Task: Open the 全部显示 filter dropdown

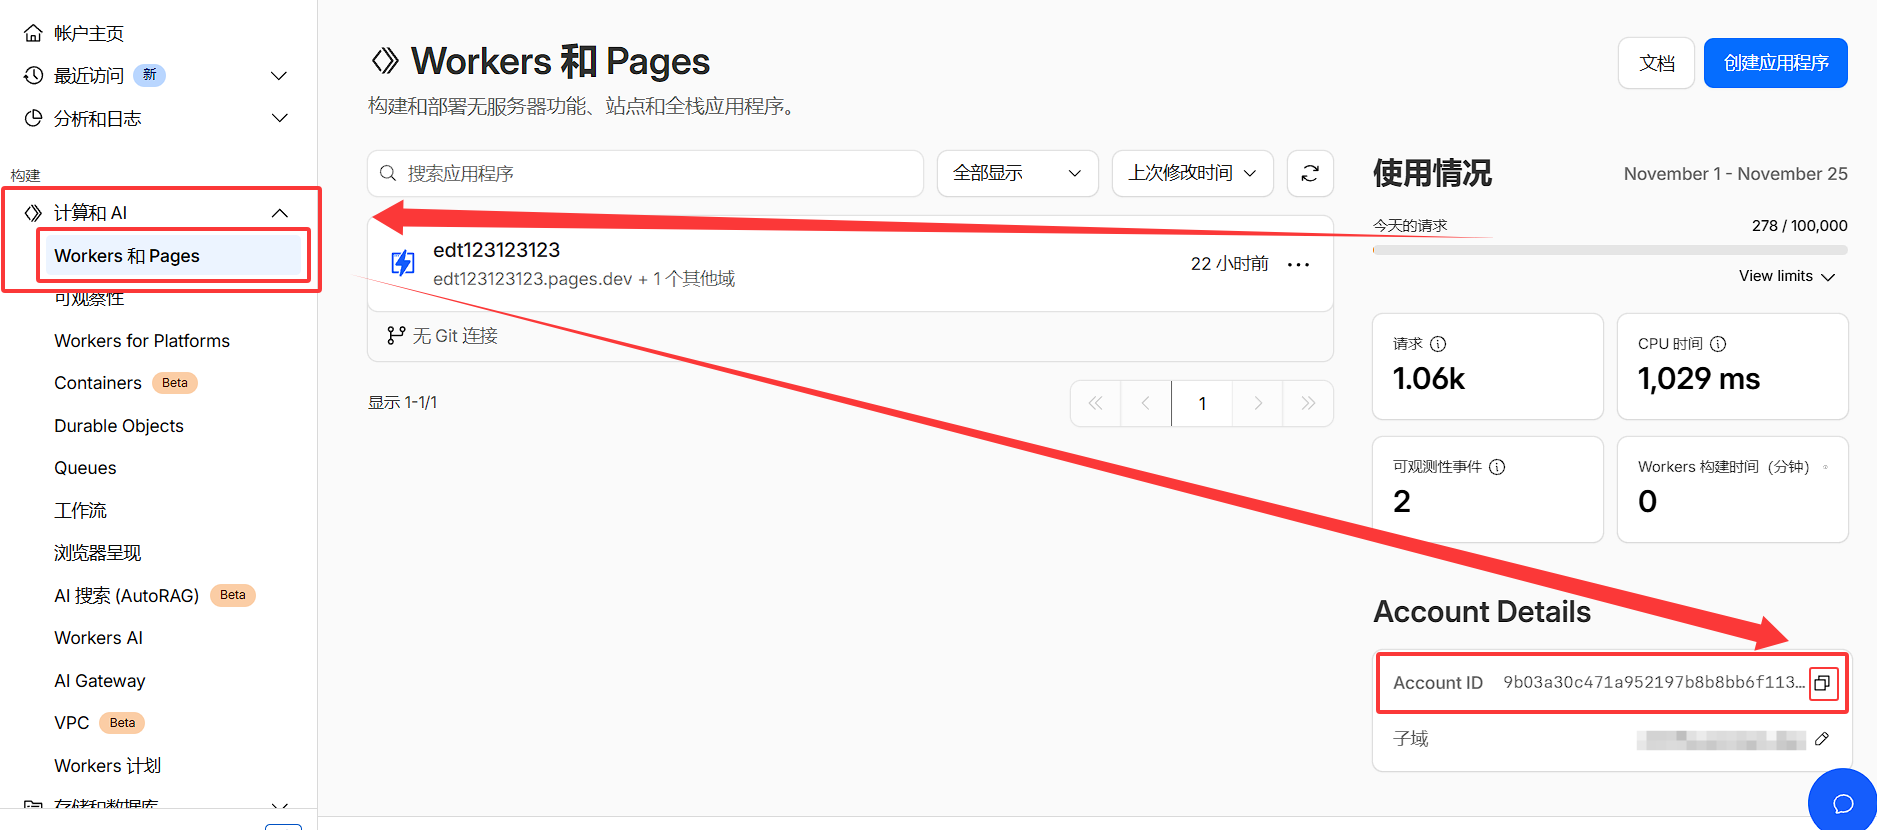Action: click(1017, 174)
